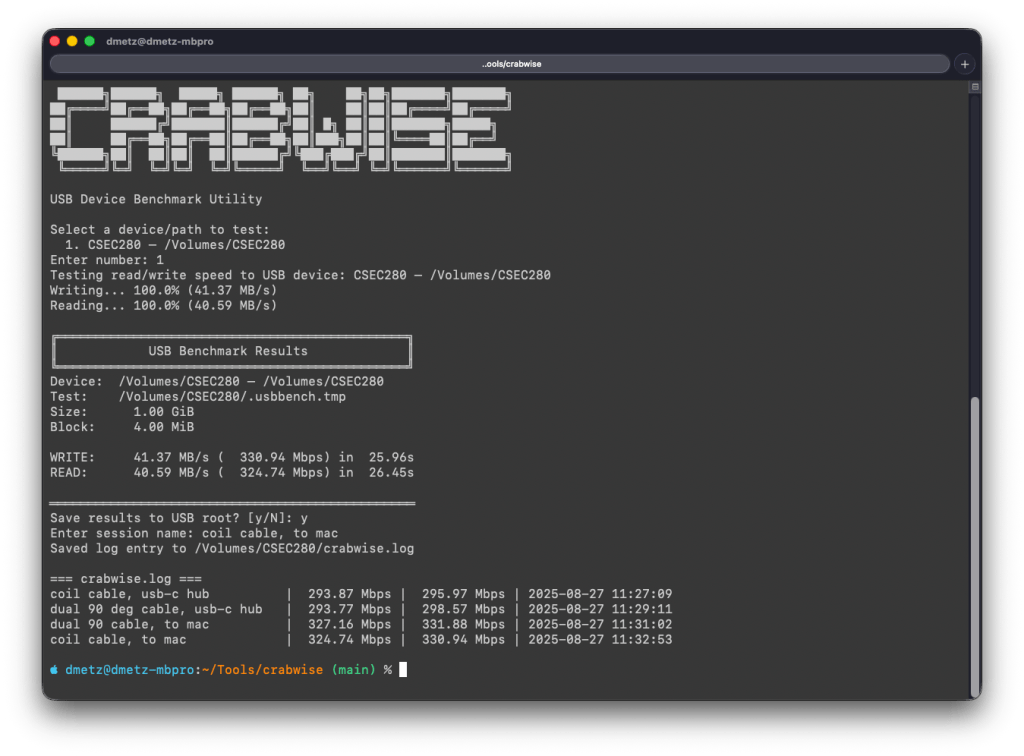Click the scrollbar up arrow at top
Screen dimensions: 1024x756
click(x=975, y=87)
